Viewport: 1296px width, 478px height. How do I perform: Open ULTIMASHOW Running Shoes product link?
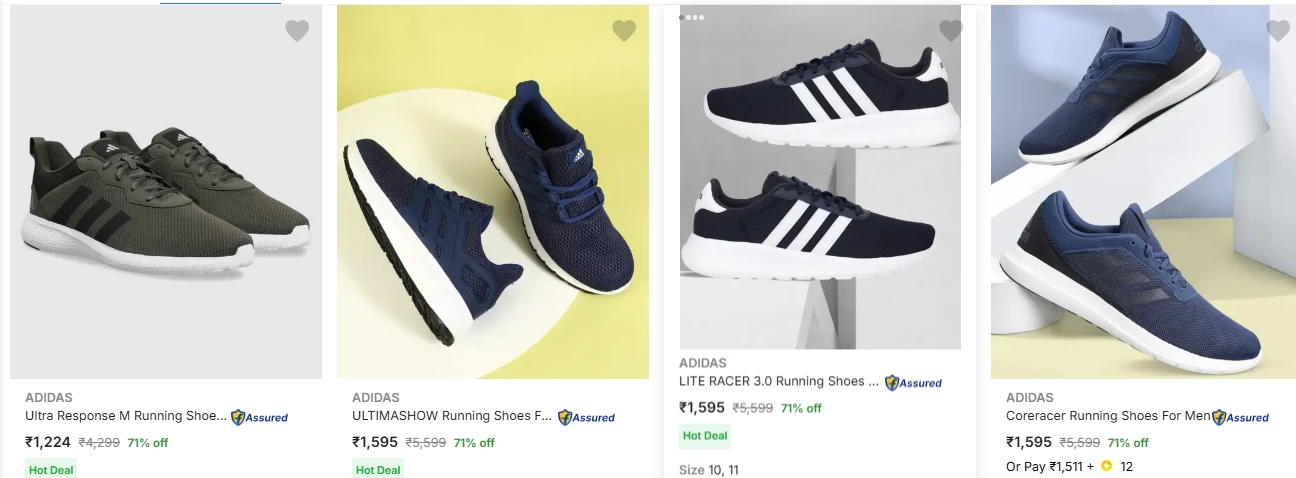[x=452, y=416]
